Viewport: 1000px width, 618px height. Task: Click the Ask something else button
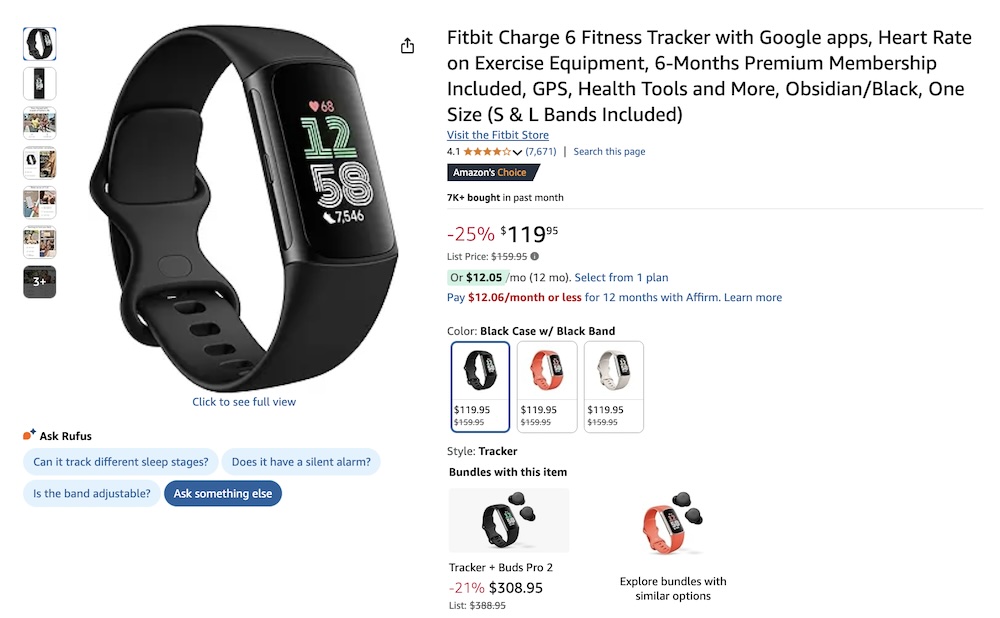[222, 493]
